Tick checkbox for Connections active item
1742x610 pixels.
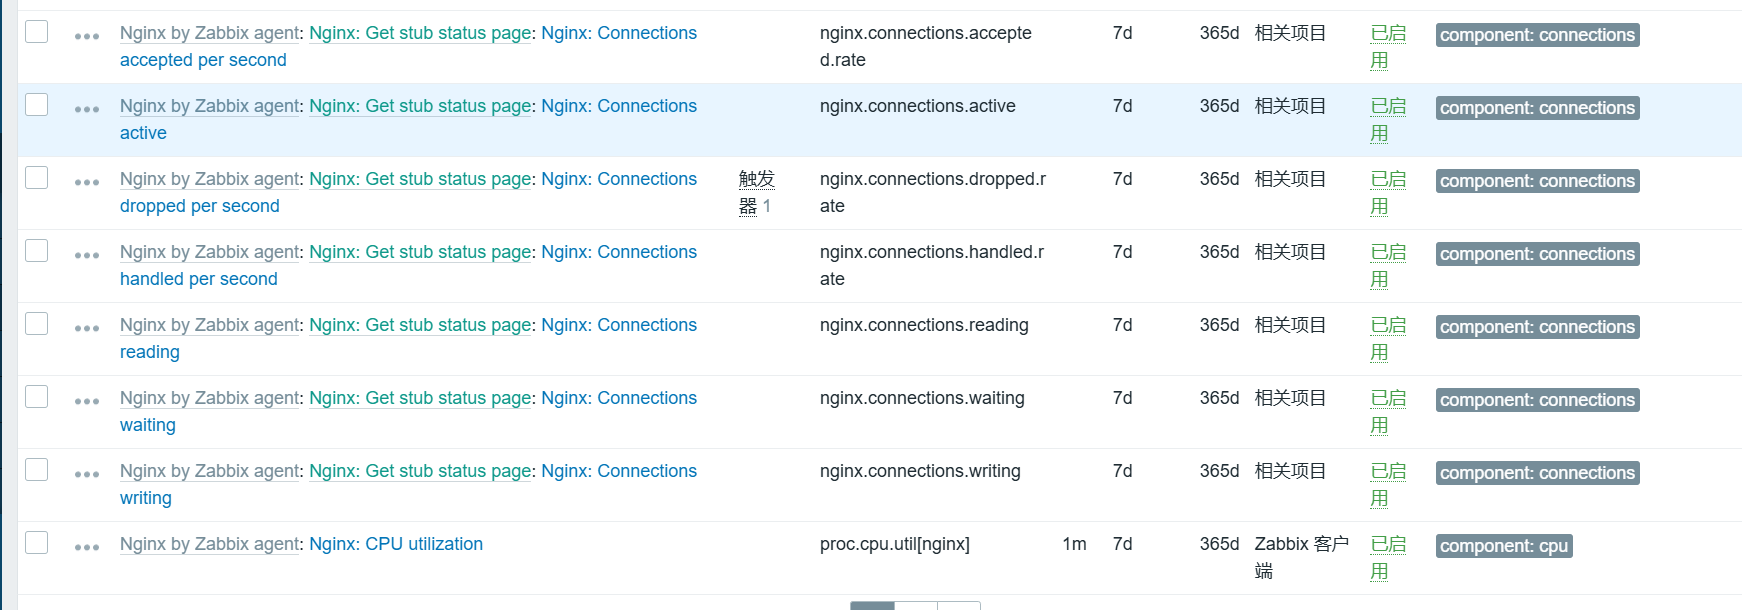click(x=37, y=104)
